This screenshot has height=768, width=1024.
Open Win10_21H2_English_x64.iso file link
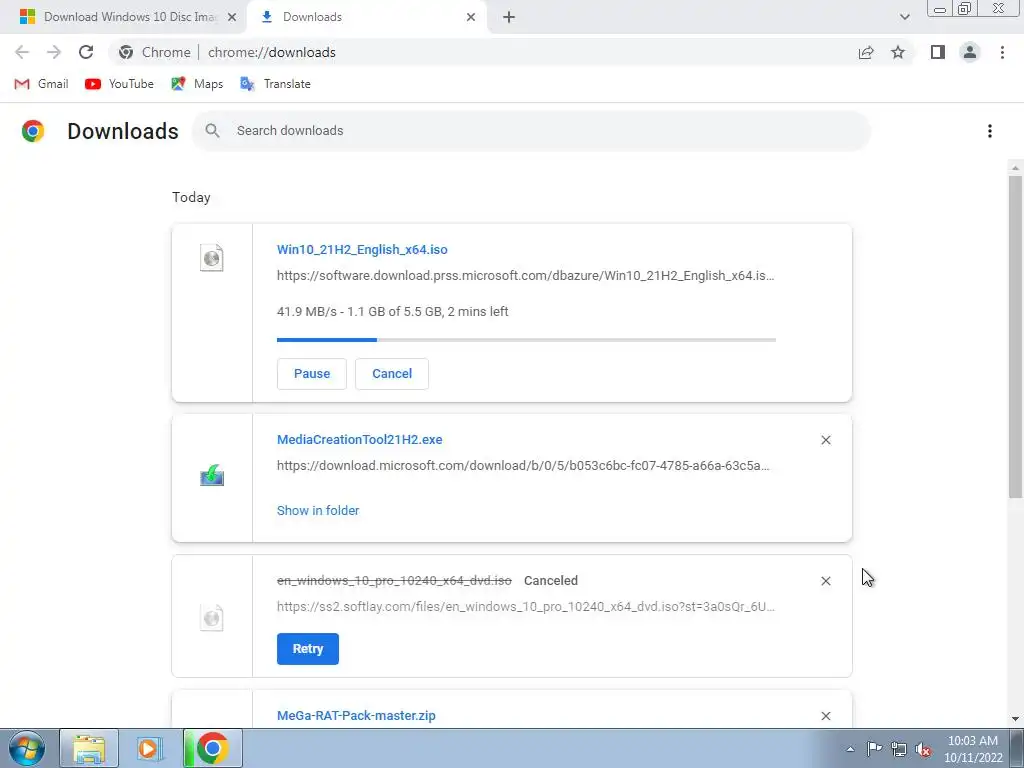click(362, 249)
